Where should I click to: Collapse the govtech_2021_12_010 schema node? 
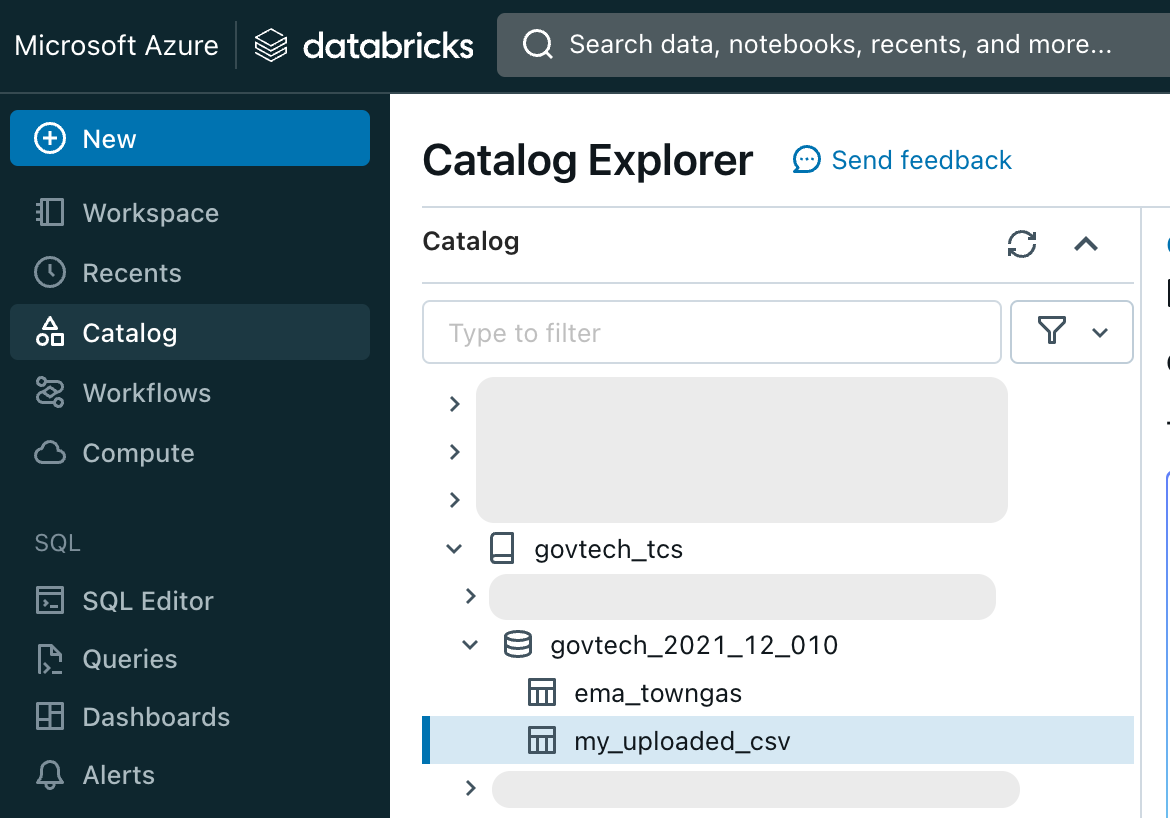click(x=470, y=645)
